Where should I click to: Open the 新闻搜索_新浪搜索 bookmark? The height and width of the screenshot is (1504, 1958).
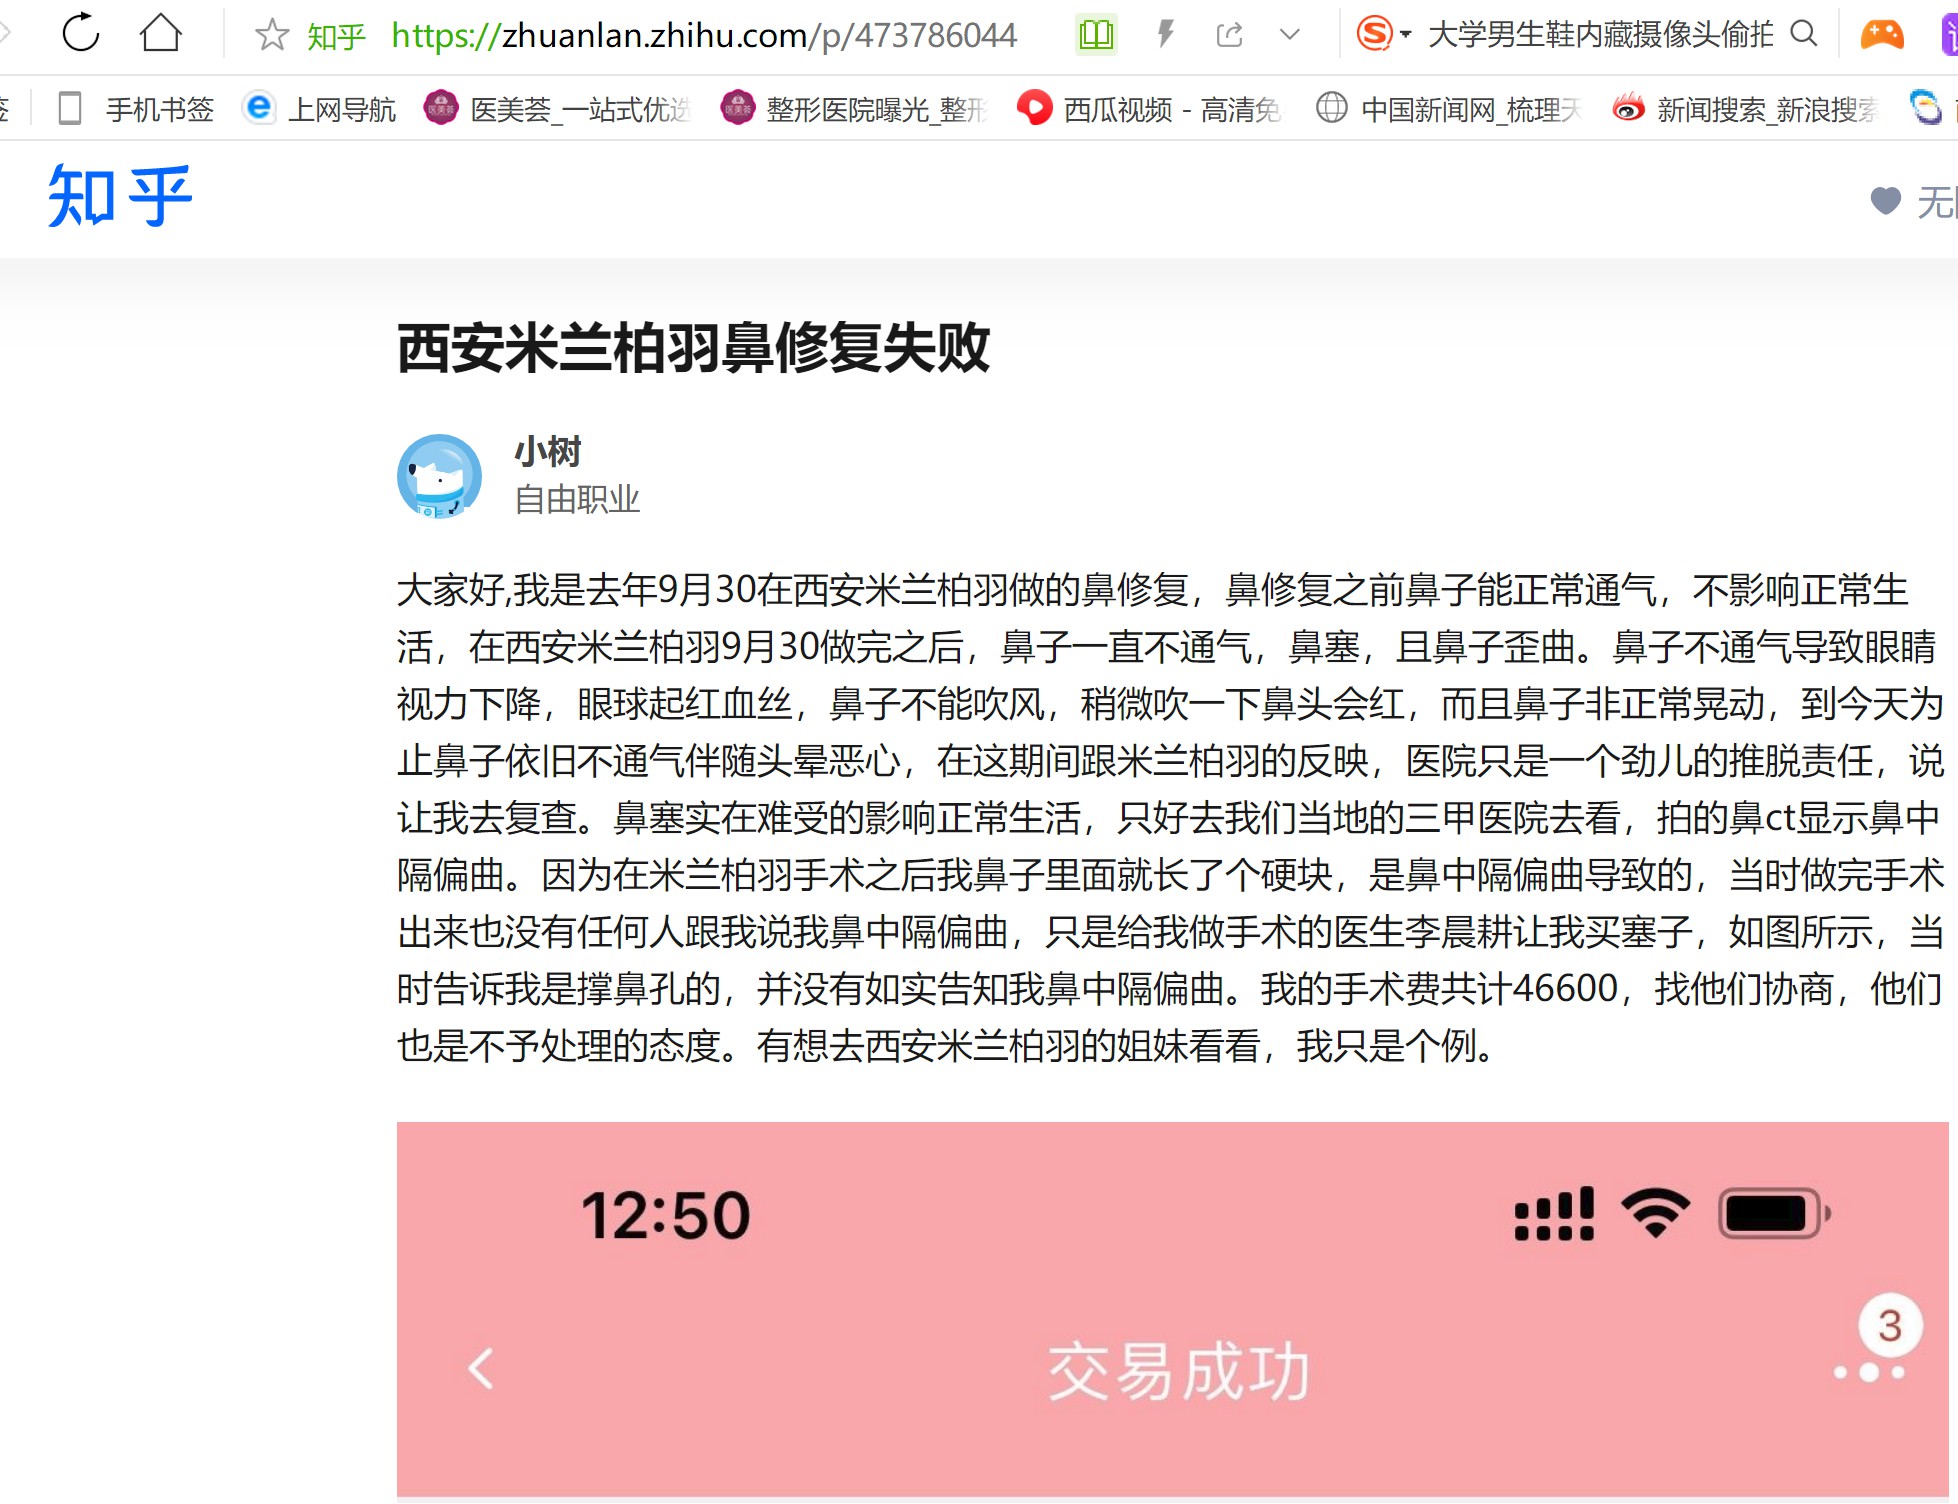click(x=1746, y=109)
